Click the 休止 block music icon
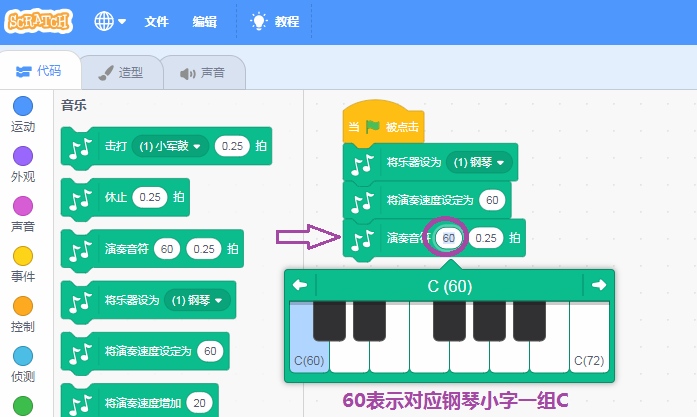This screenshot has height=417, width=697. [x=80, y=200]
